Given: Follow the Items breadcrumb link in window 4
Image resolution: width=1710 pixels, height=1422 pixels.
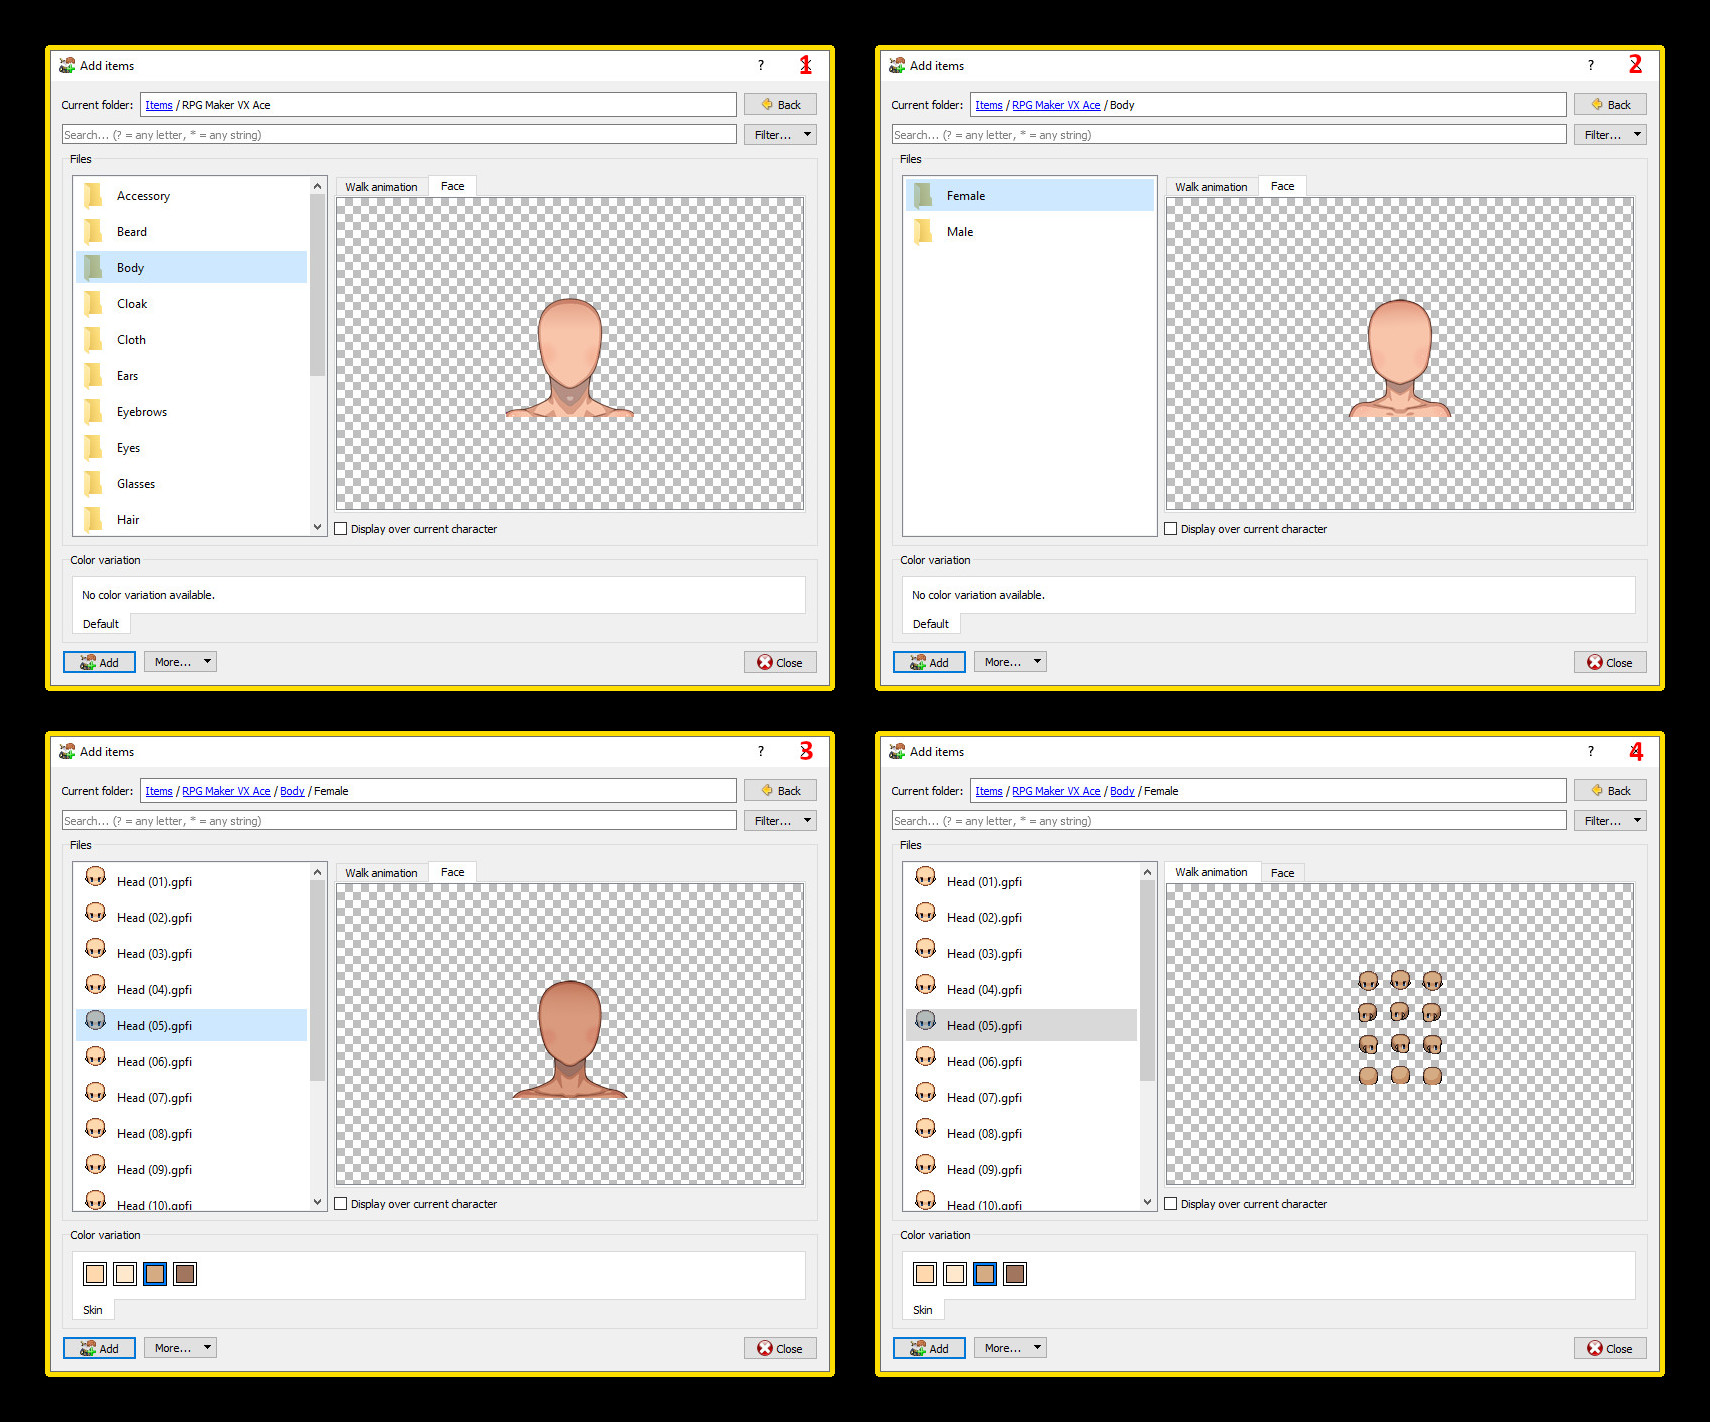Looking at the screenshot, I should 989,791.
